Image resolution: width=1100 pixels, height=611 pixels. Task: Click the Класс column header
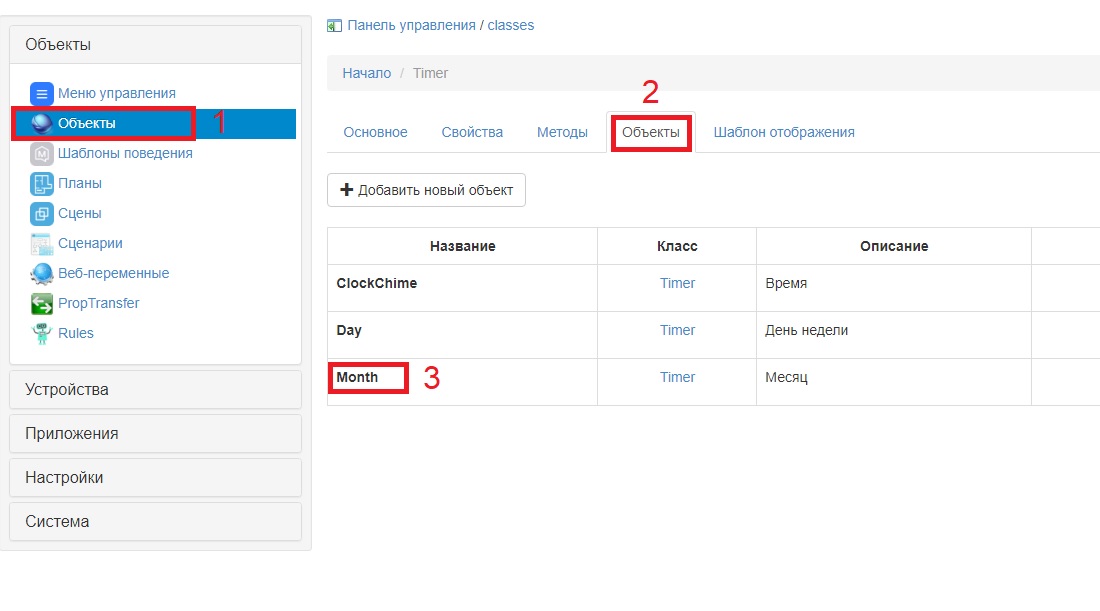click(677, 246)
